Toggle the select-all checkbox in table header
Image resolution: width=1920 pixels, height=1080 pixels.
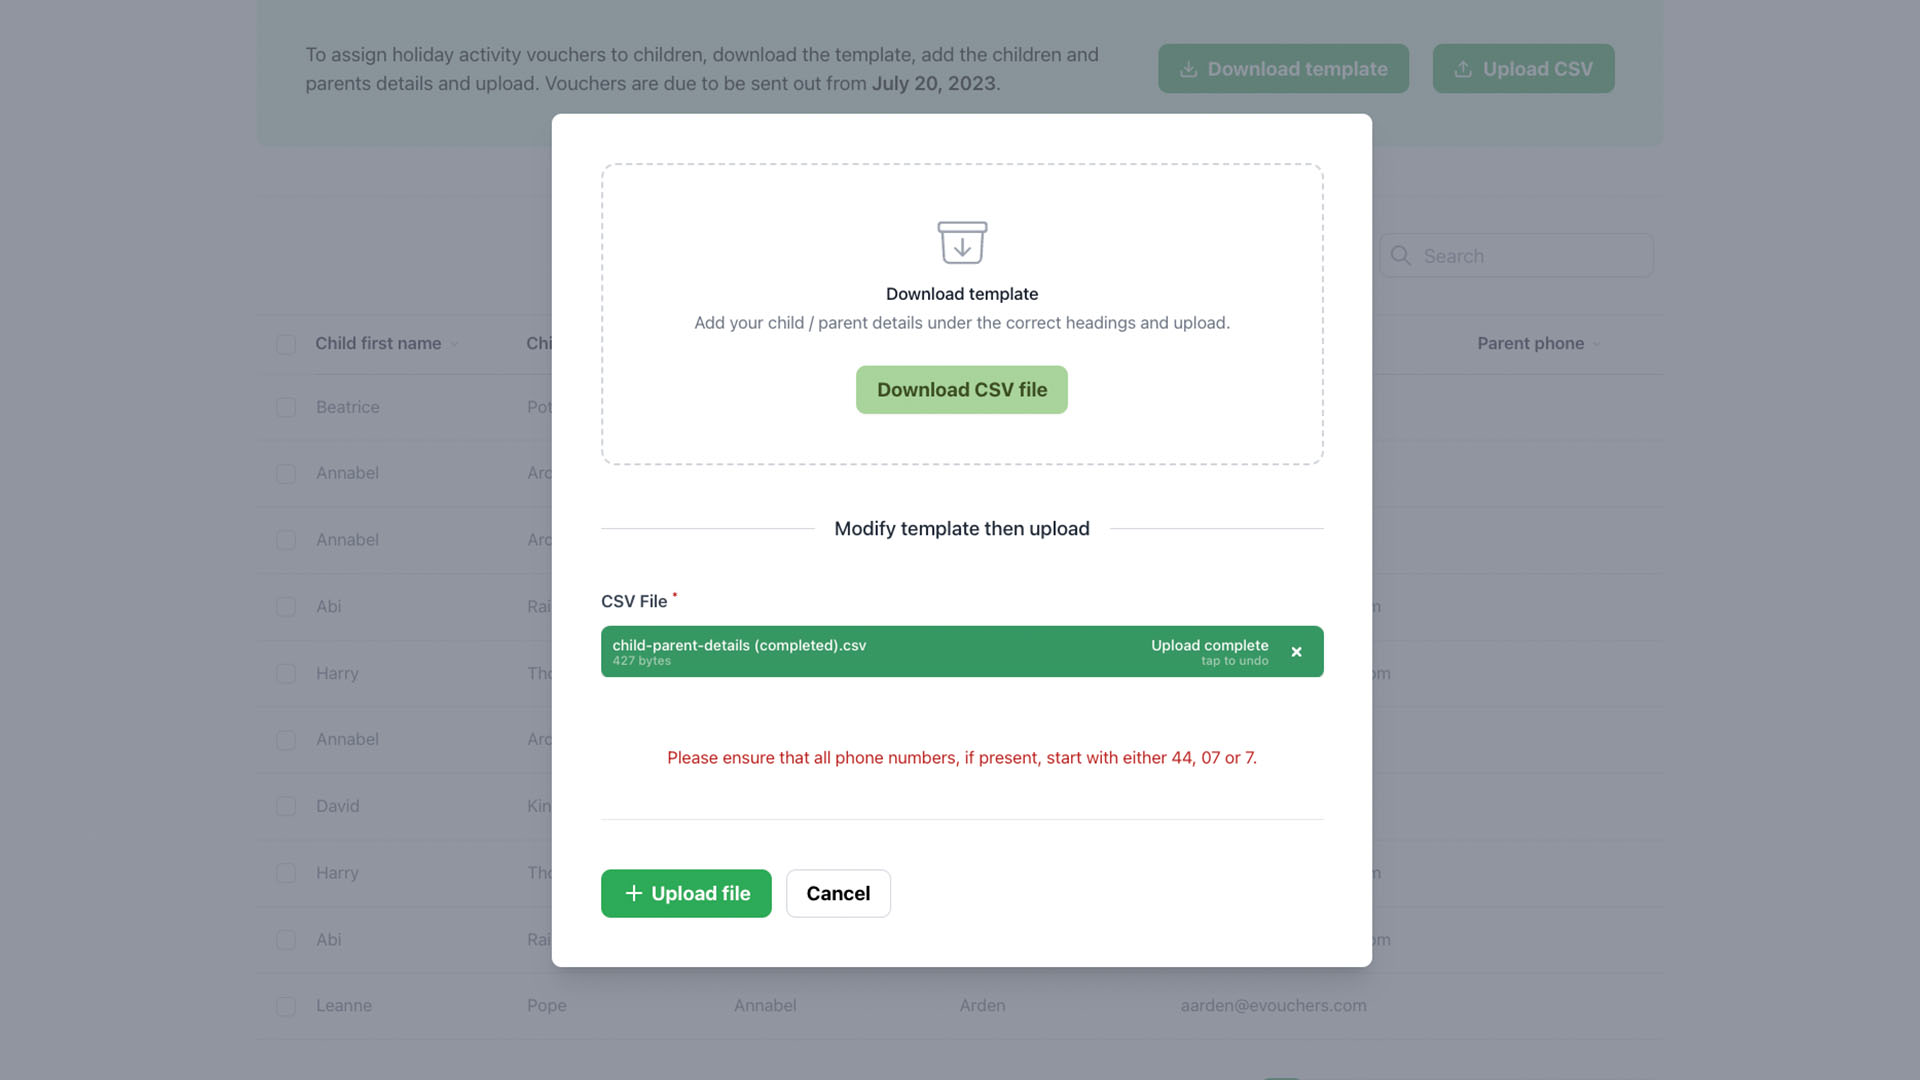[x=285, y=343]
